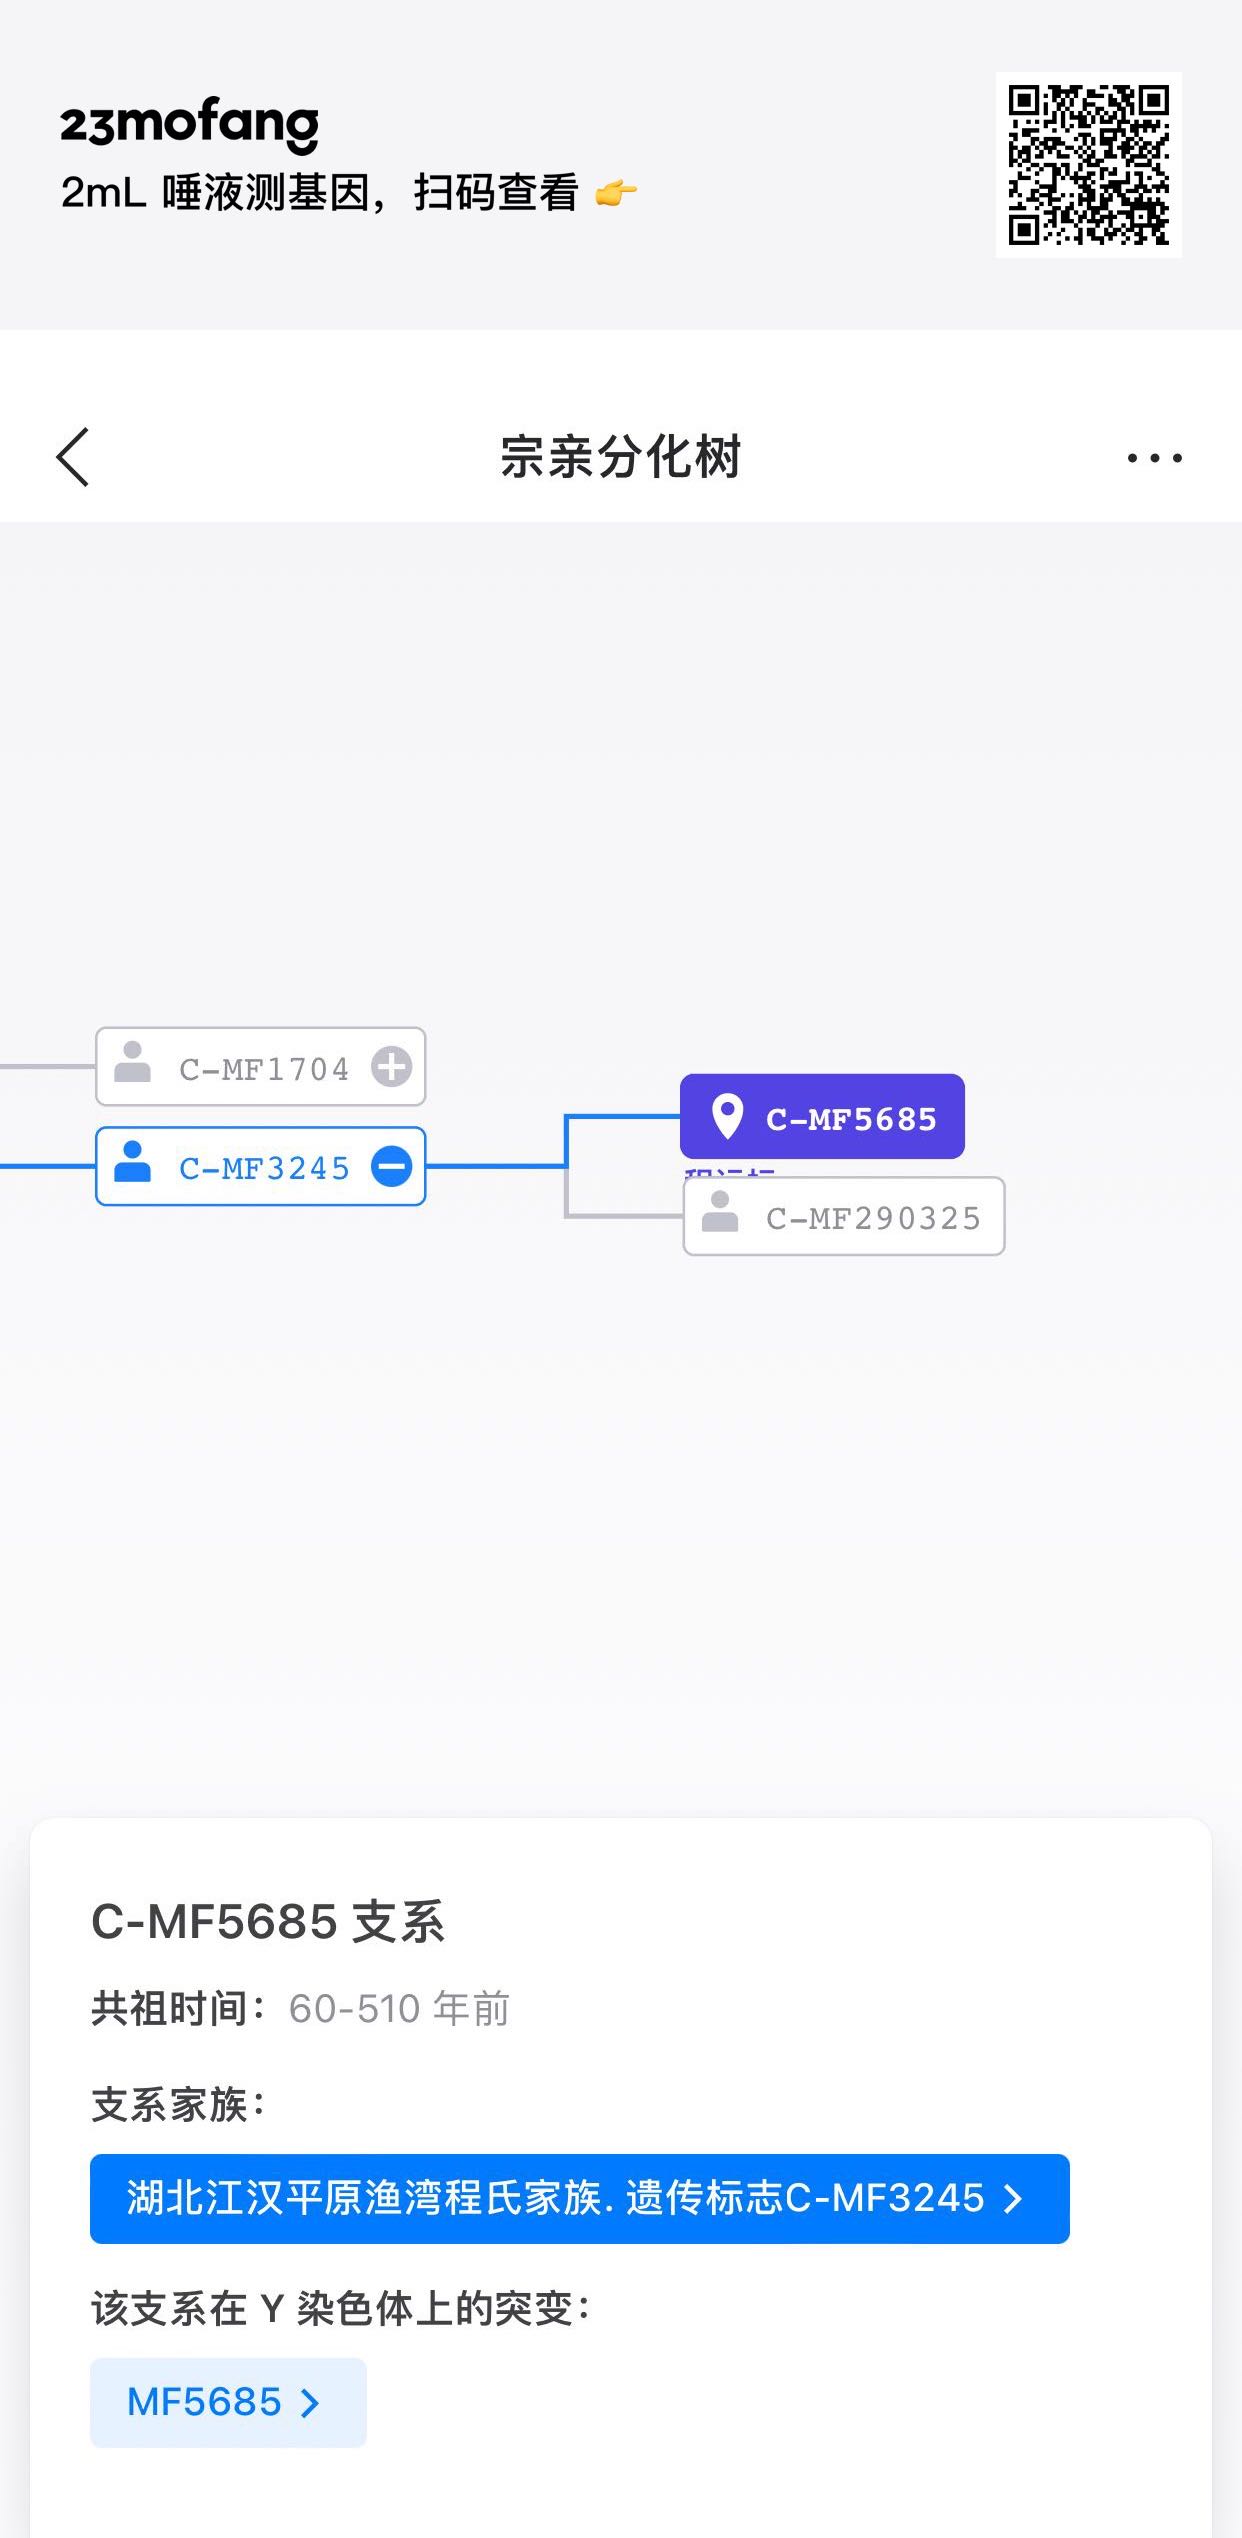The image size is (1242, 2538).
Task: Click the blue person icon in C-MF3245
Action: pyautogui.click(x=133, y=1163)
